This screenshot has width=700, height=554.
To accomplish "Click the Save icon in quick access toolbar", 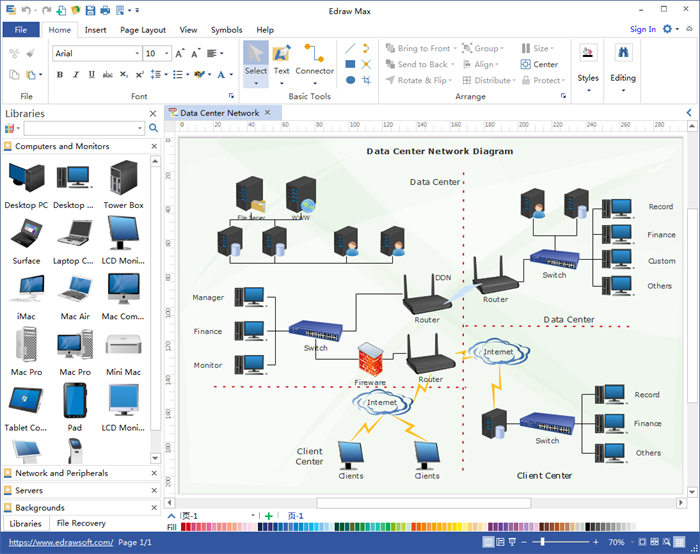I will click(x=90, y=10).
